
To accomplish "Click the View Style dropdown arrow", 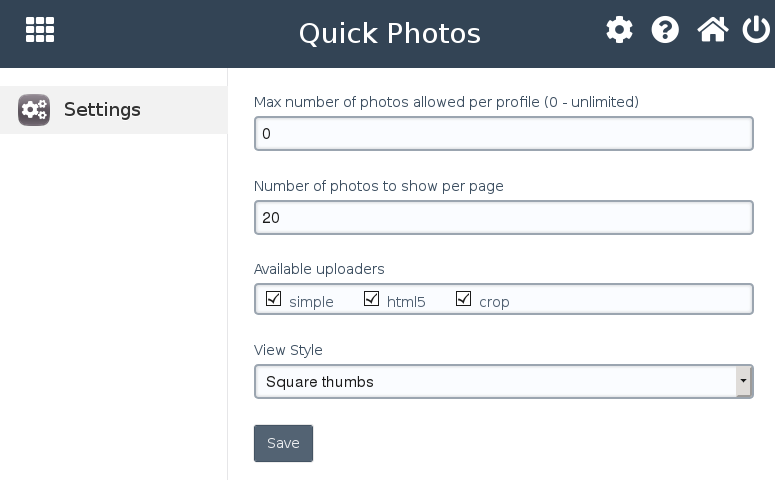I will [x=743, y=382].
